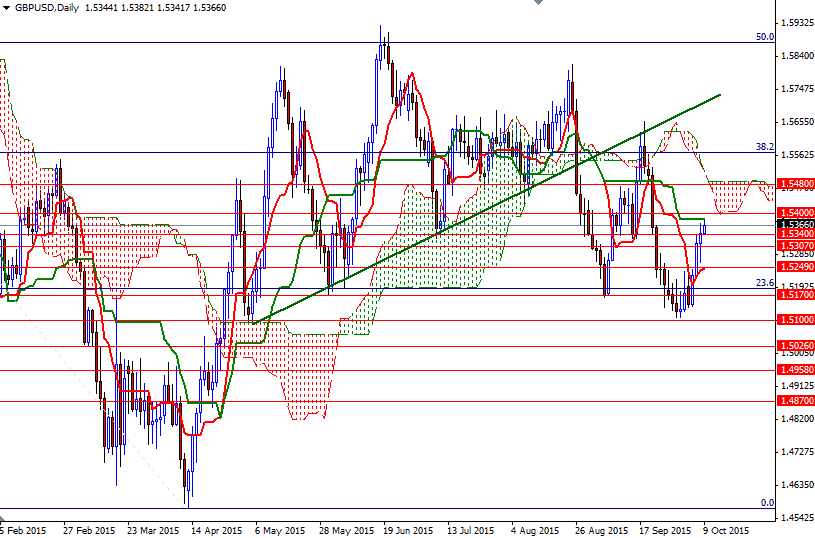Click the upper end of green trendline
This screenshot has width=815, height=538.
[x=720, y=95]
